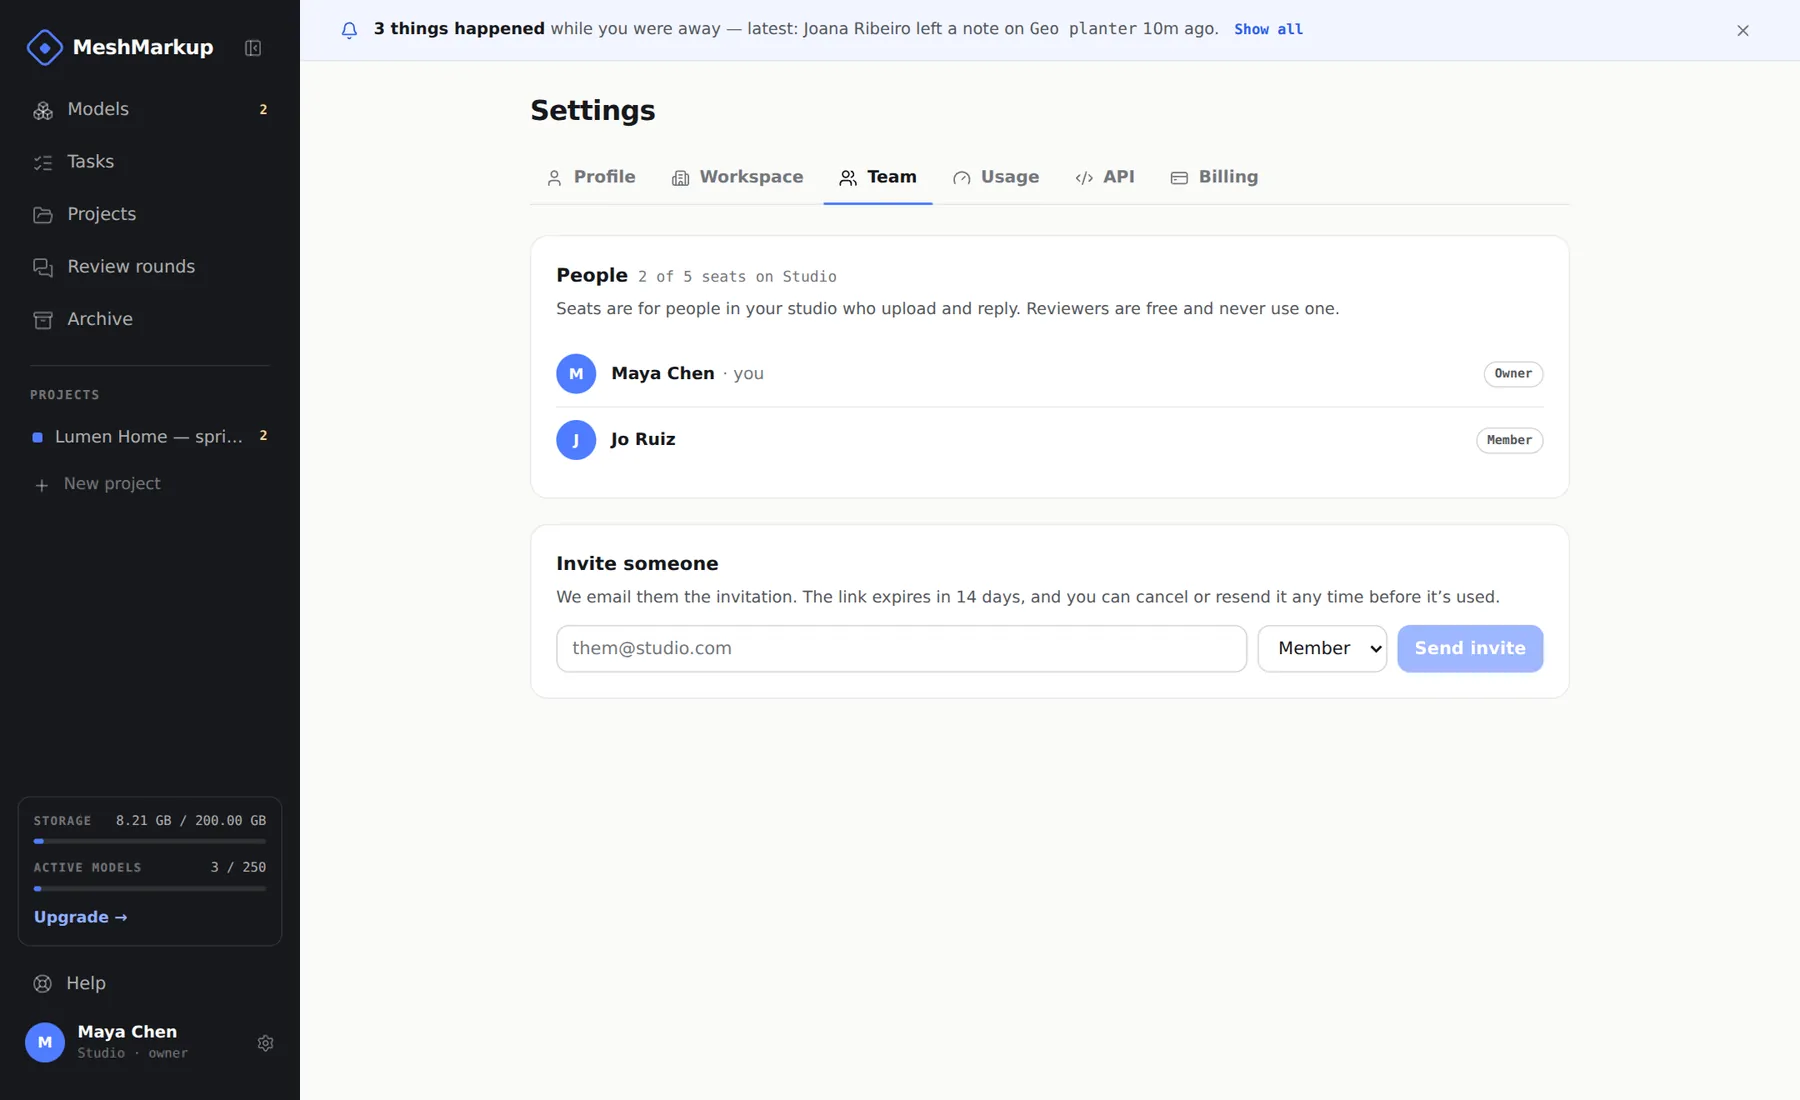
Task: Dismiss the notification banner with the X
Action: coord(1743,30)
